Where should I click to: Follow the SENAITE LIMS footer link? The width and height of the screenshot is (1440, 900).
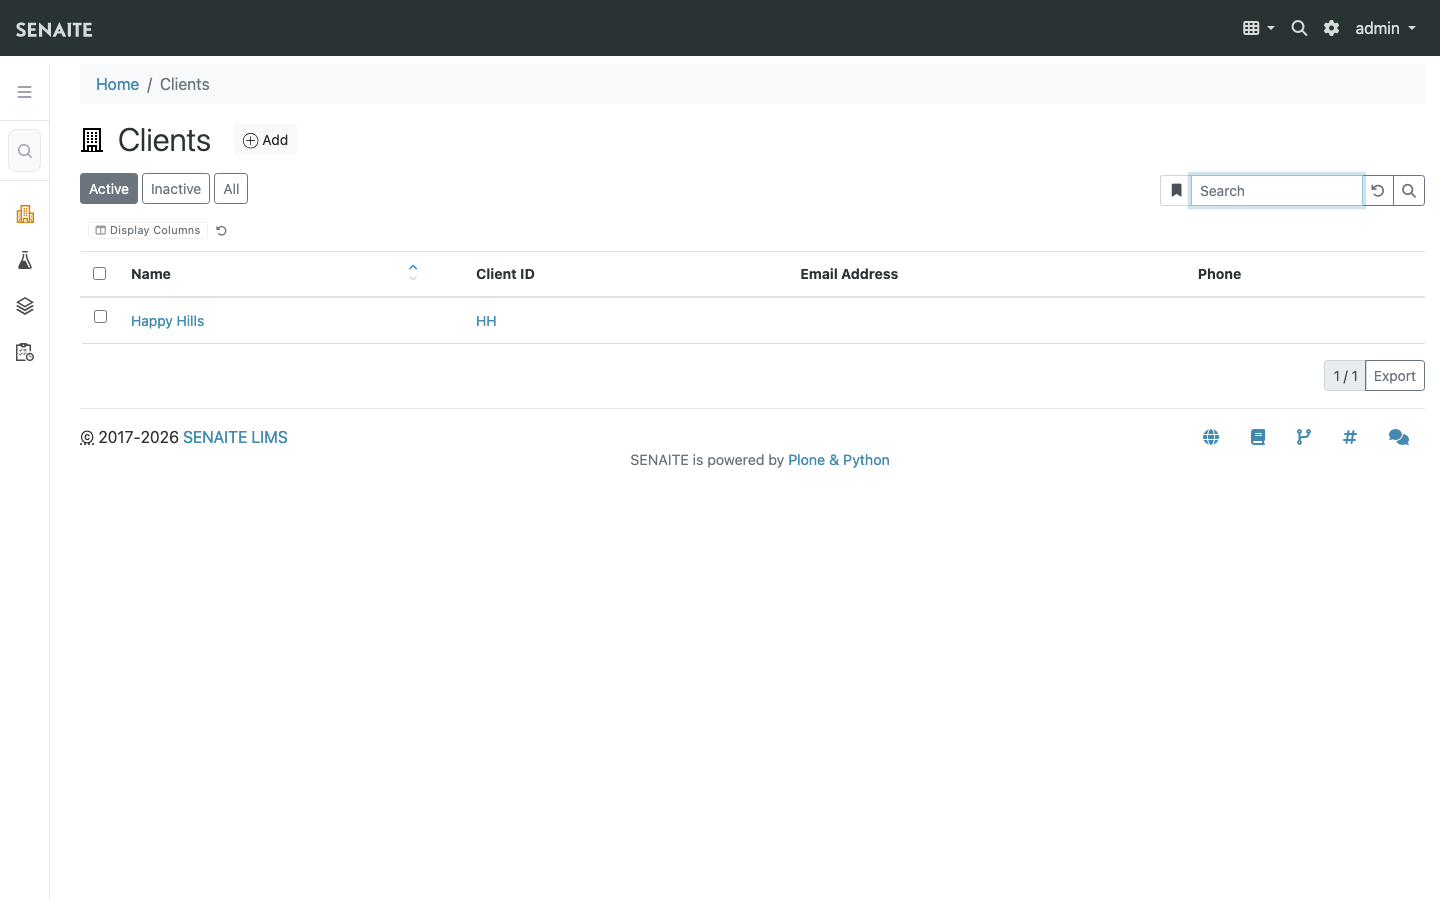tap(235, 437)
